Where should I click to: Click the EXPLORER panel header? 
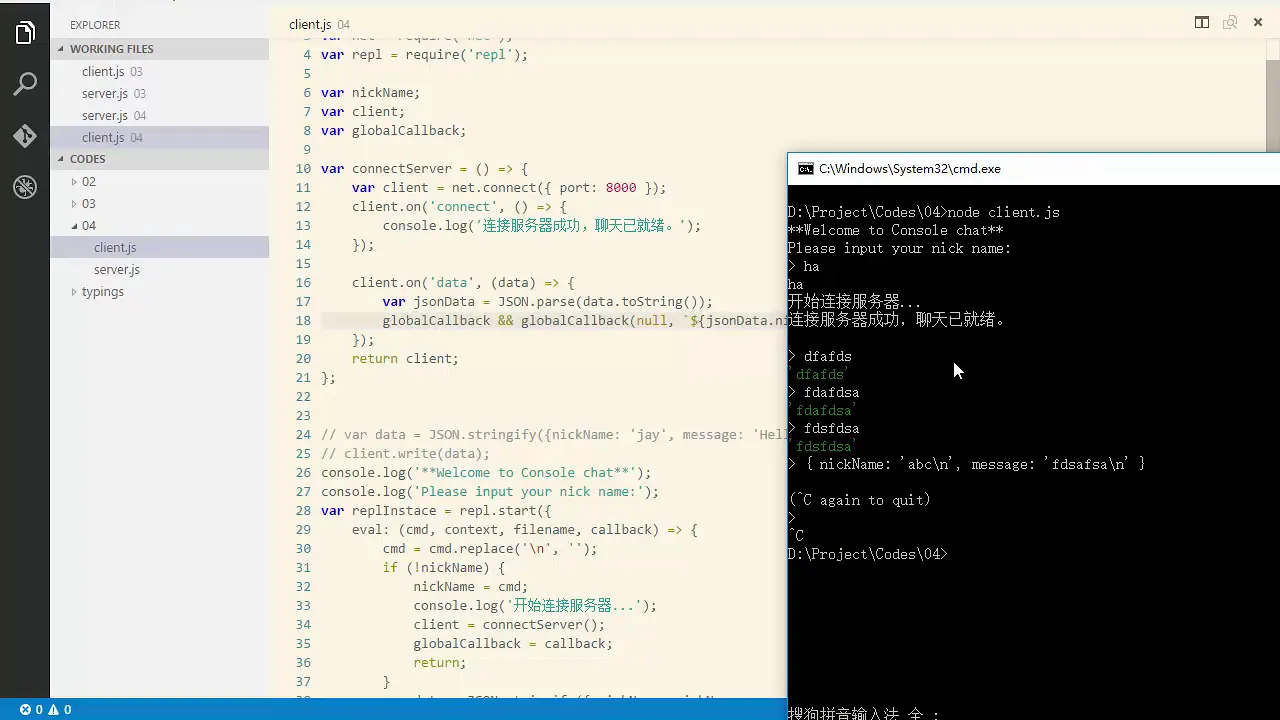pyautogui.click(x=95, y=25)
